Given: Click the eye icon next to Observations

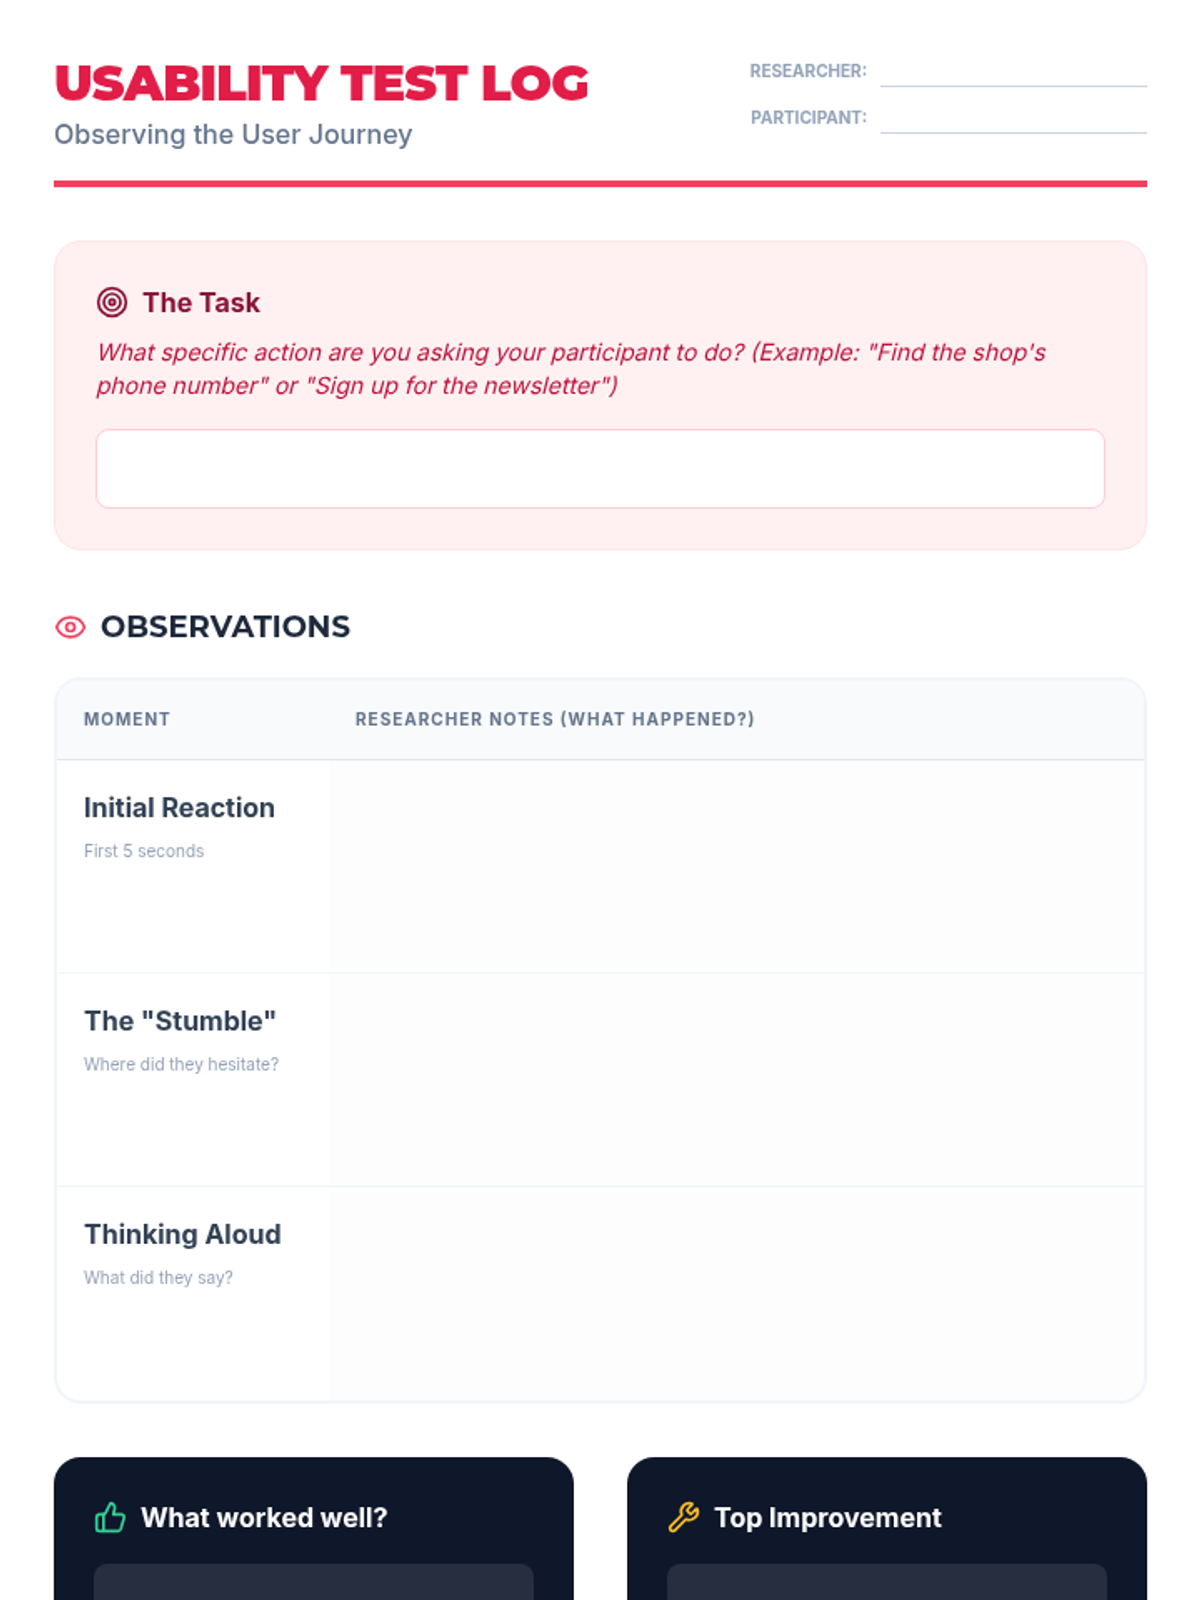Looking at the screenshot, I should pos(70,627).
